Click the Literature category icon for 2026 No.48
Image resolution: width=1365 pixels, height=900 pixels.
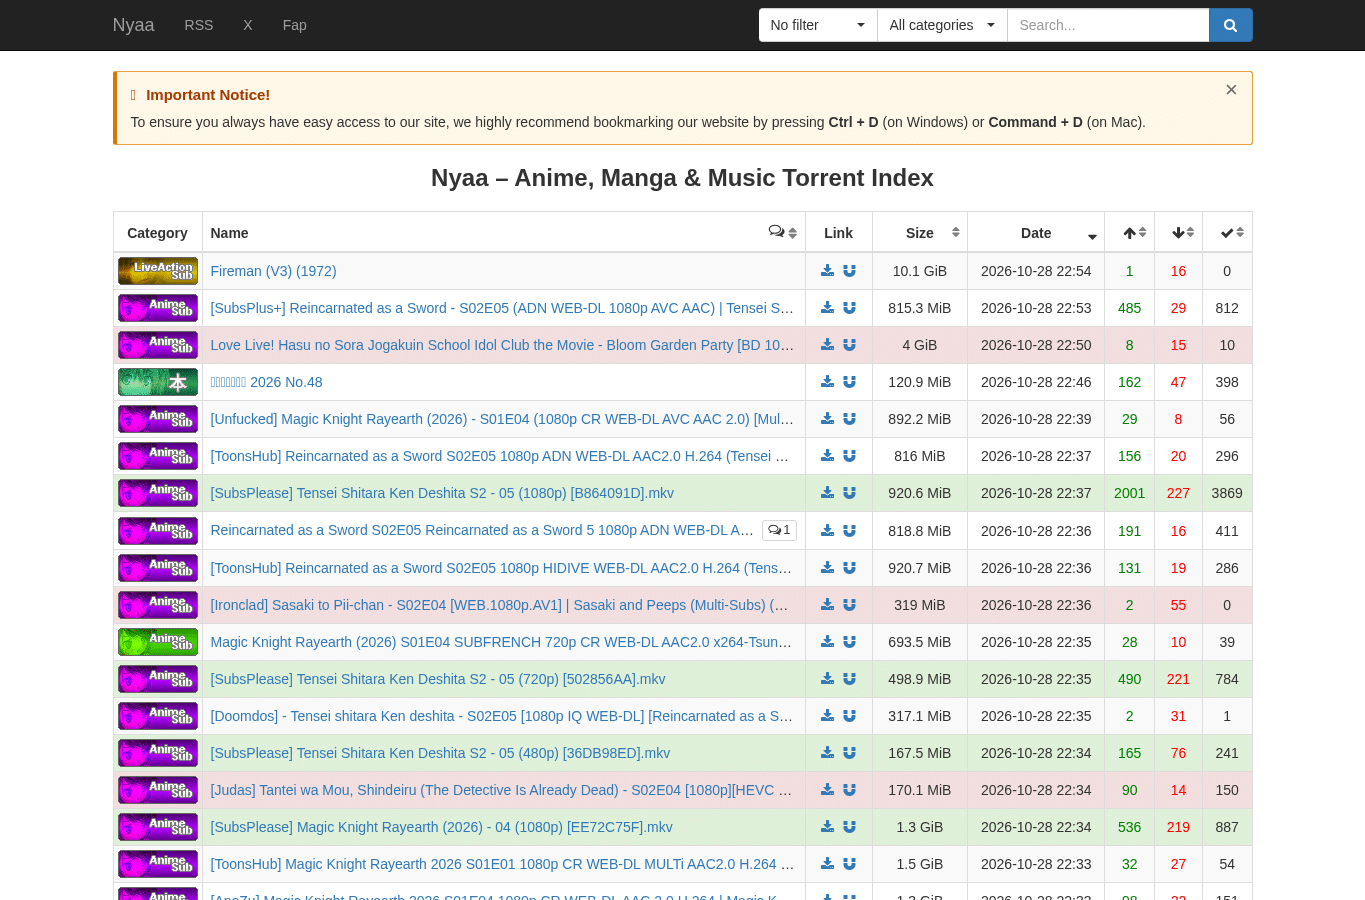pos(158,382)
